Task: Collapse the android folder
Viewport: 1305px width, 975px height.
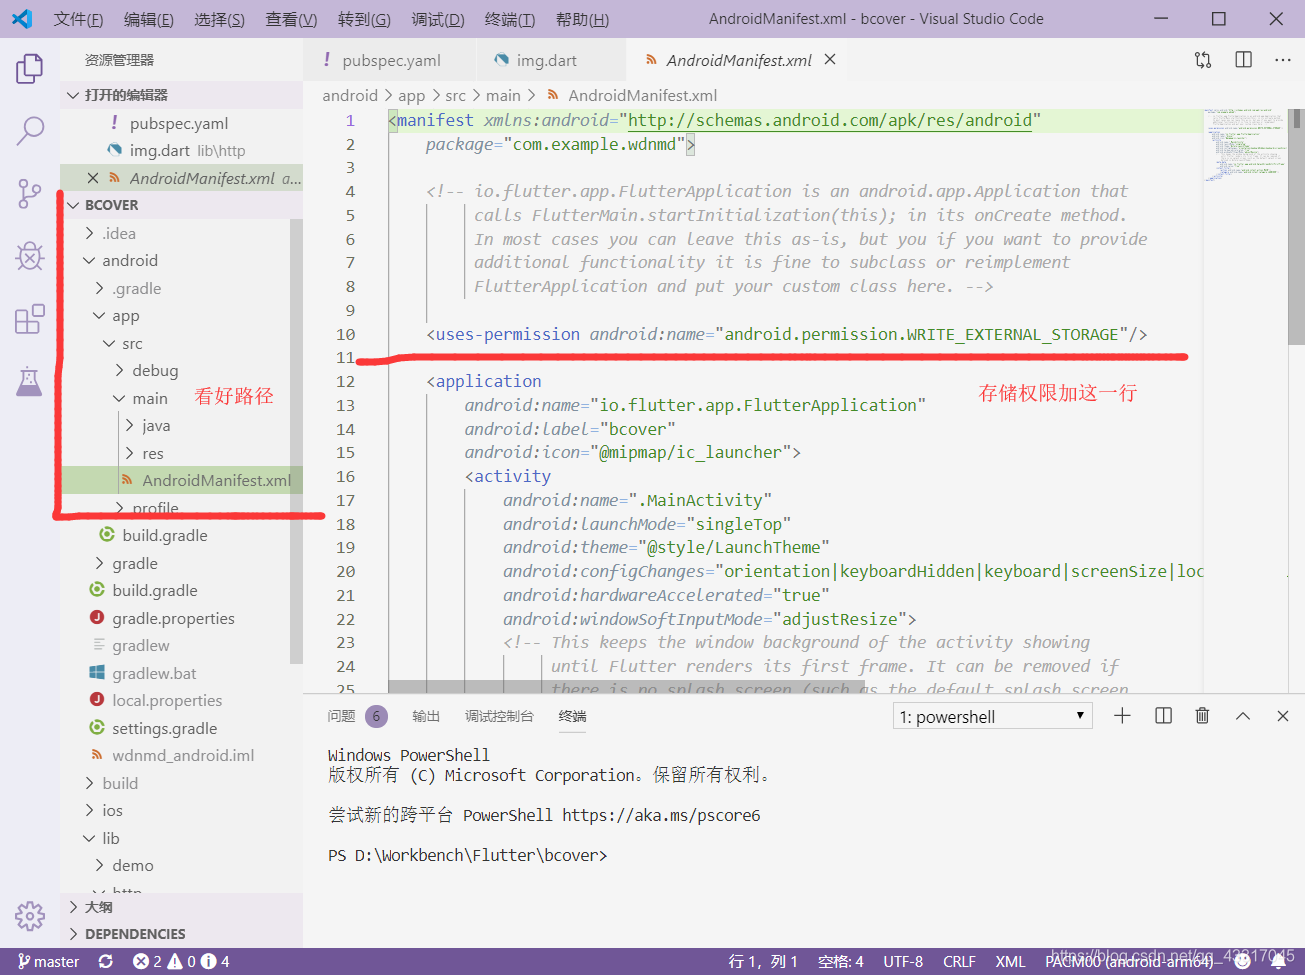Action: (x=90, y=260)
